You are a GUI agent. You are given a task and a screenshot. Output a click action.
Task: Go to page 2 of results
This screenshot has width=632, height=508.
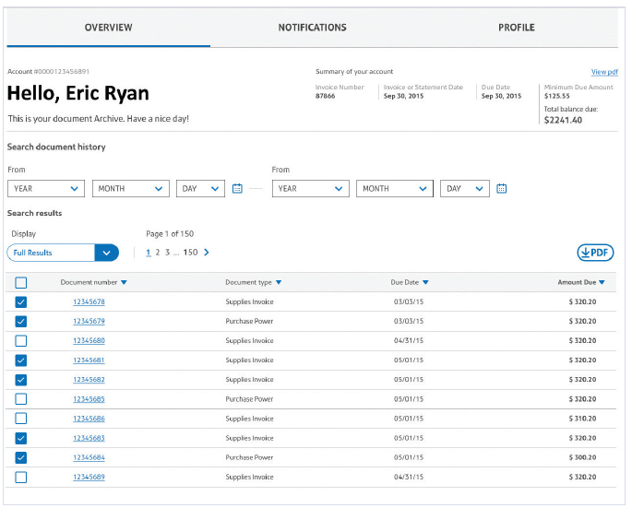click(157, 253)
